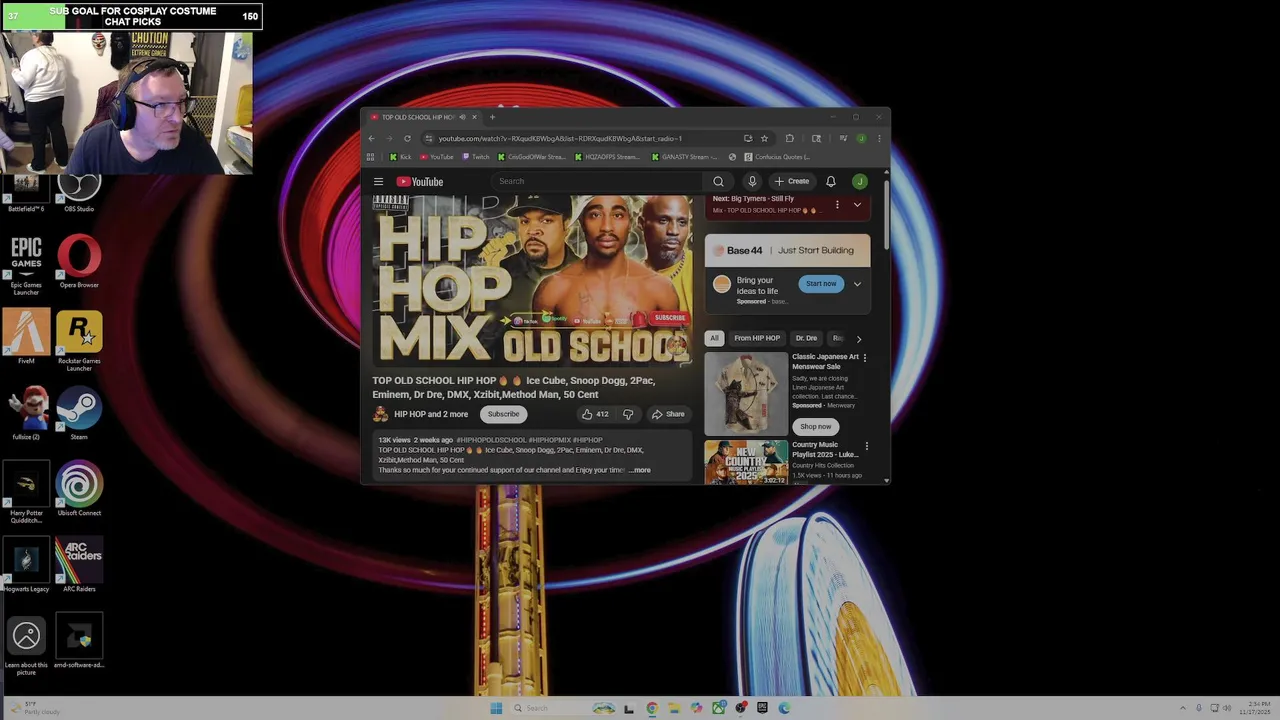
Task: Click Windows Start button on taskbar
Action: click(496, 708)
